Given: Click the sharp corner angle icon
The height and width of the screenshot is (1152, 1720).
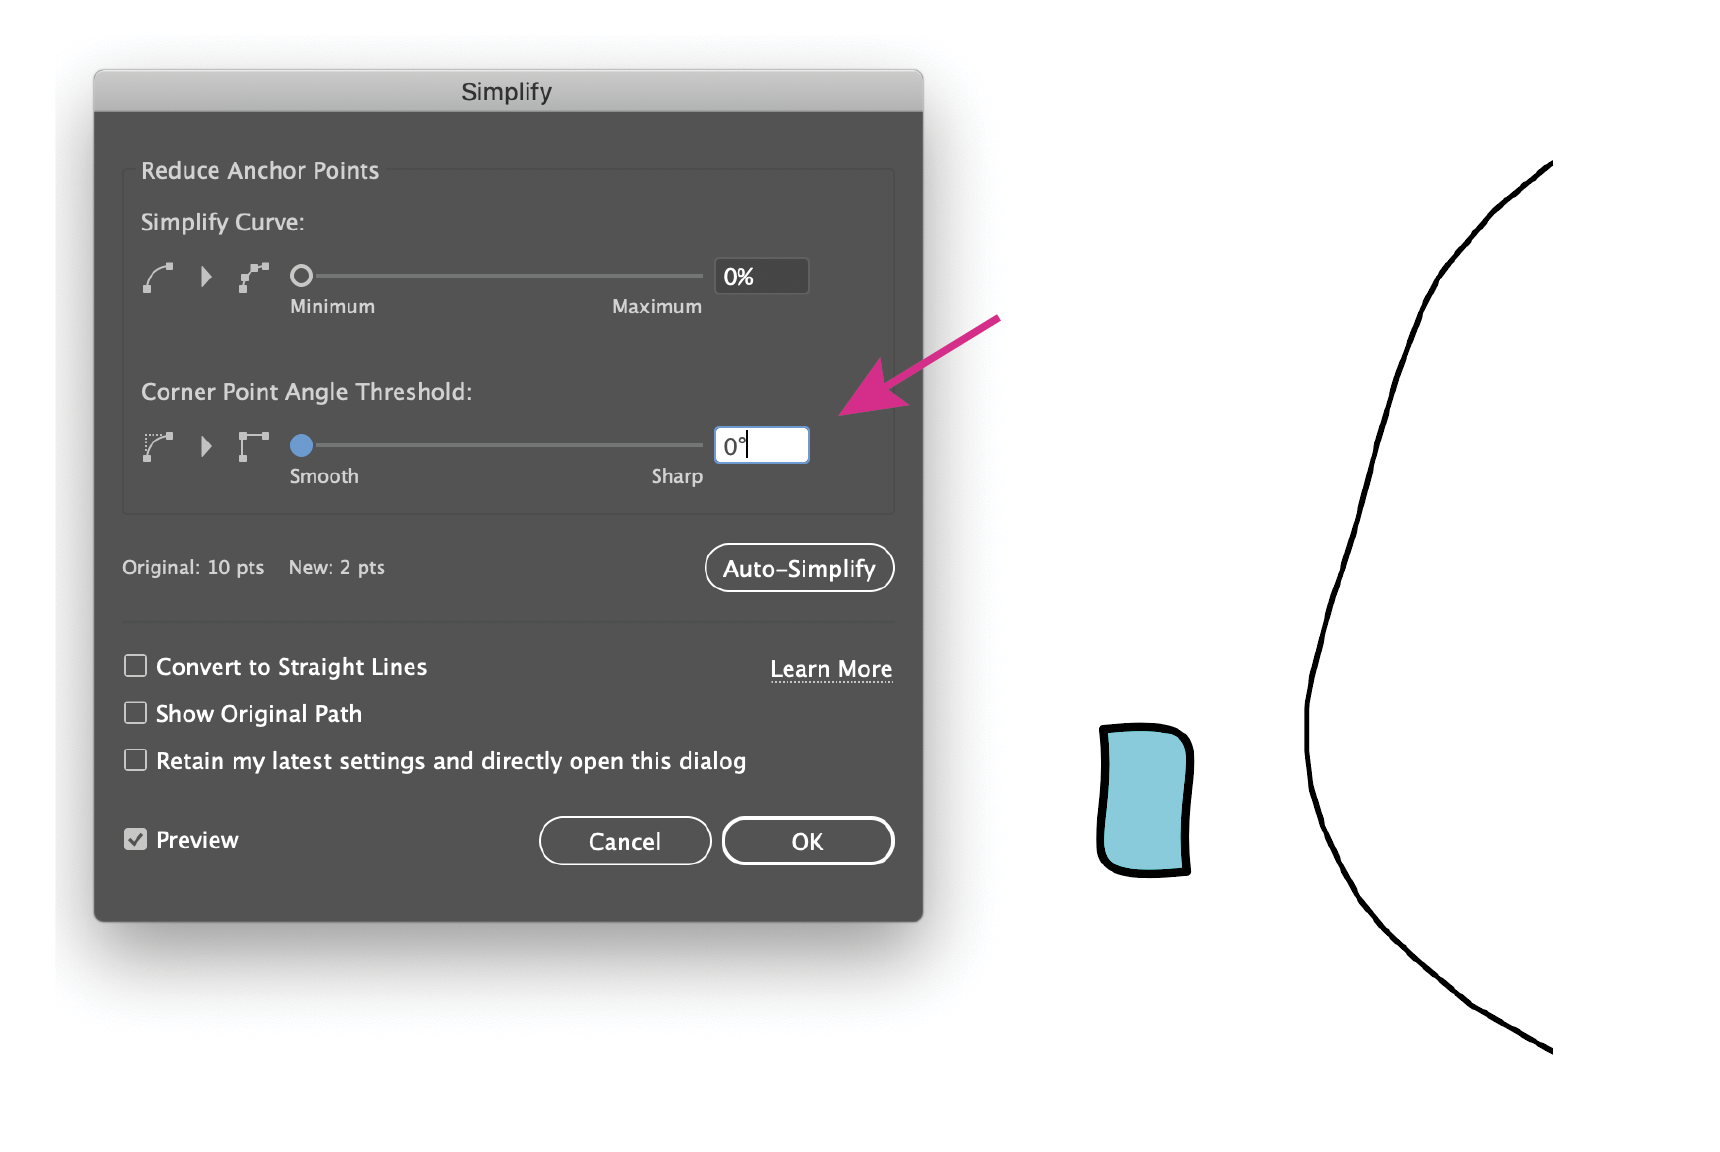Looking at the screenshot, I should 254,446.
